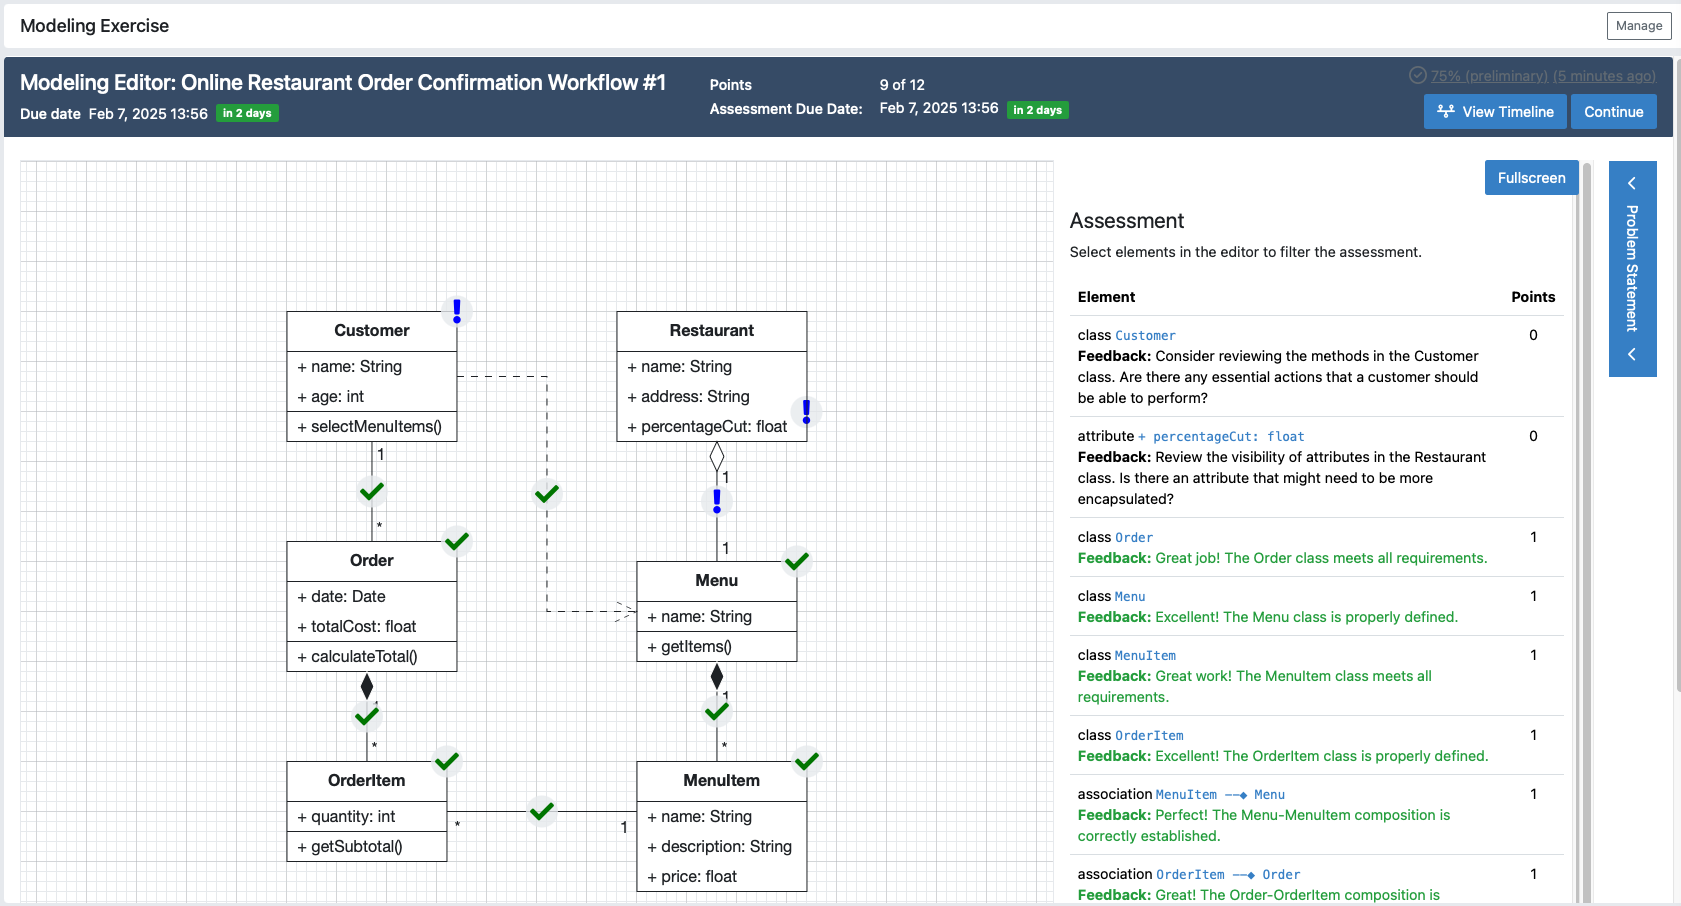
Task: Click the green checkmark on the Customer-Order association
Action: 371,491
